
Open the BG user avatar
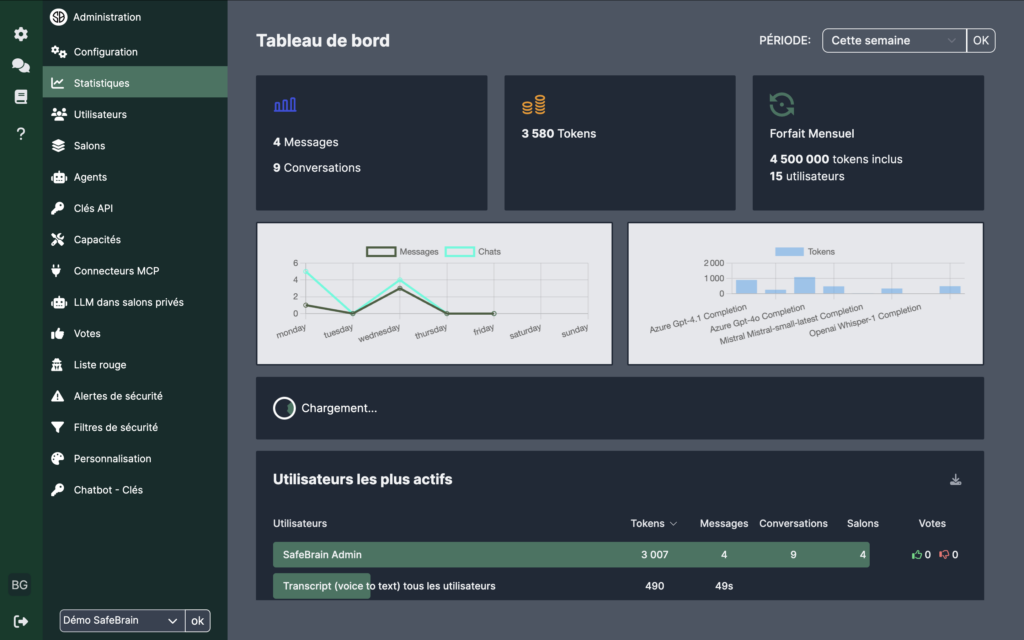tap(20, 584)
